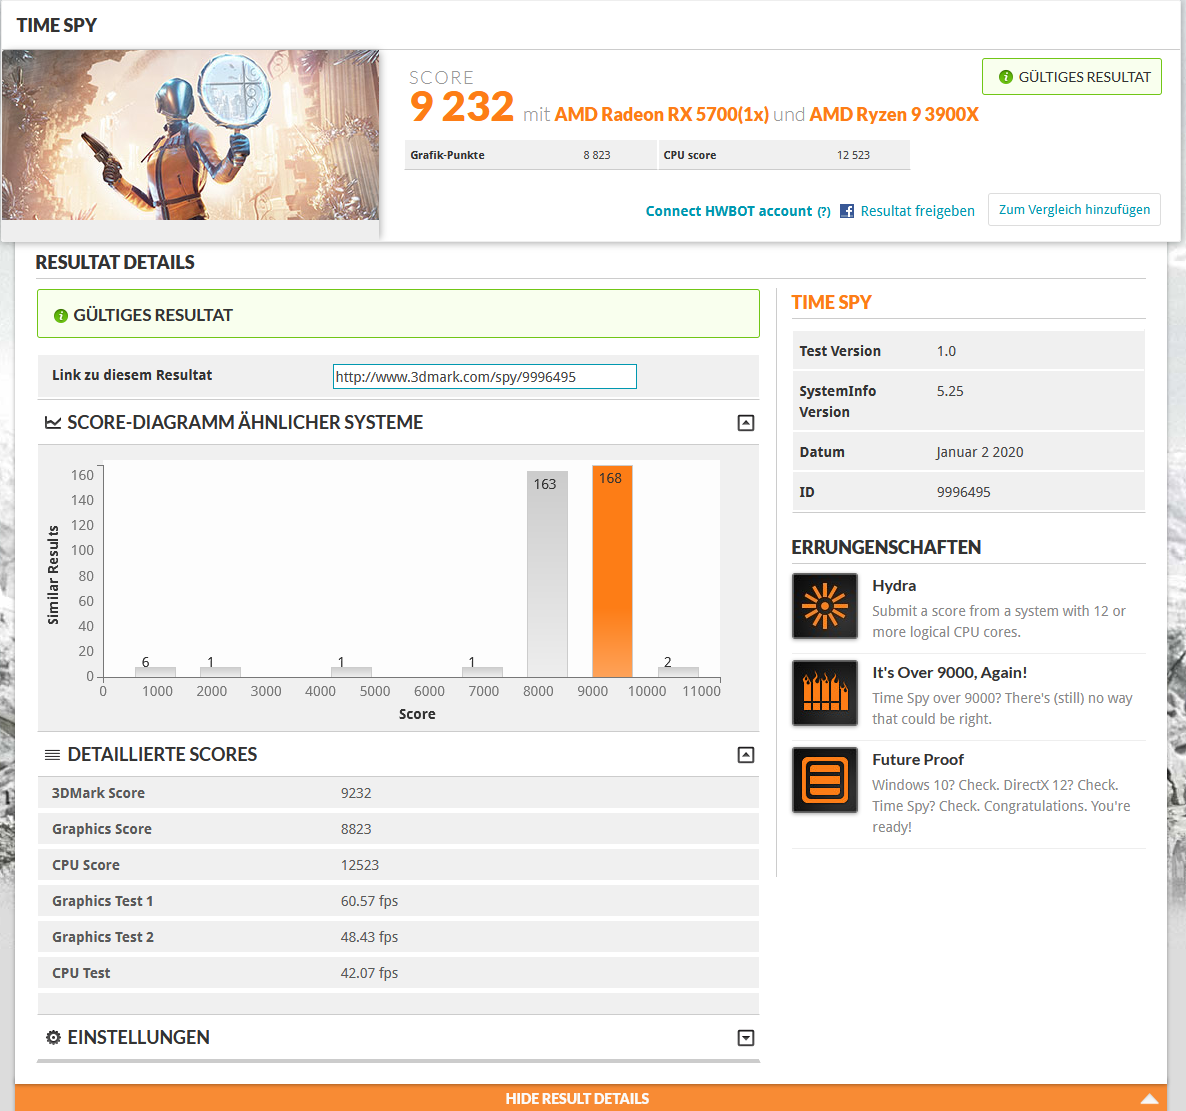Click the grey 163 bar in chart

click(x=547, y=574)
